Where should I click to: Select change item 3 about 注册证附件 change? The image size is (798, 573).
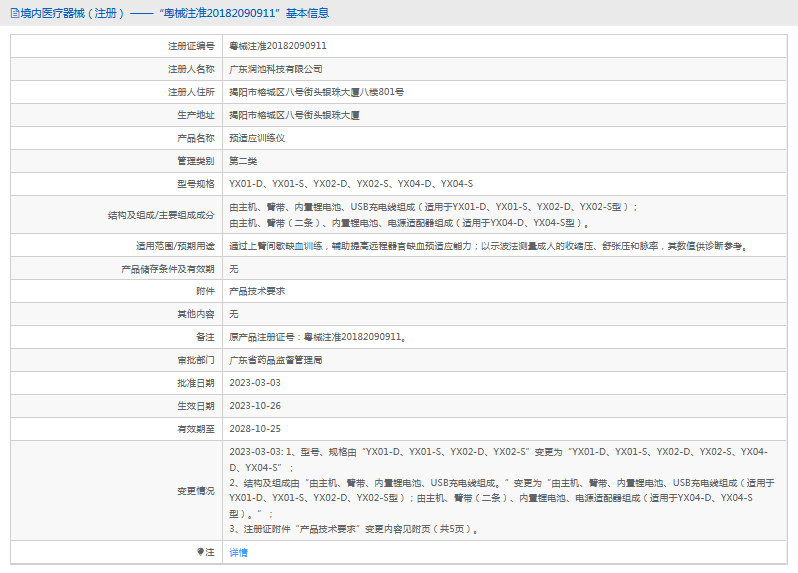point(354,529)
